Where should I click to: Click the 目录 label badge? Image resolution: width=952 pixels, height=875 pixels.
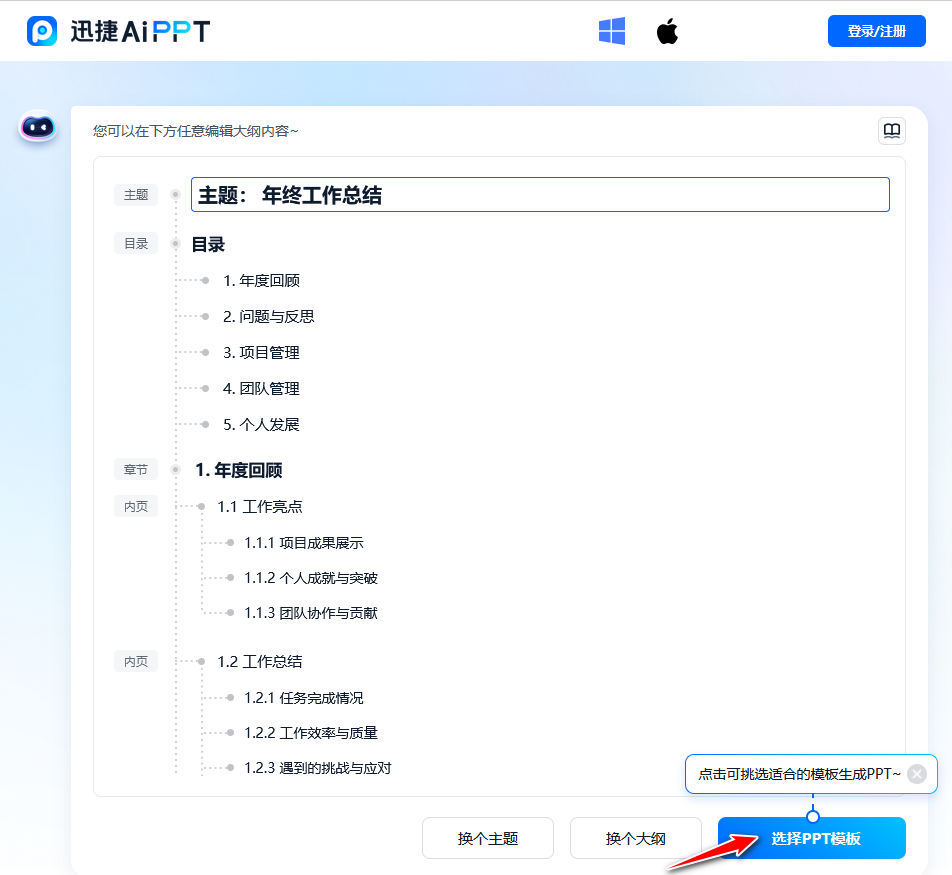[x=136, y=243]
